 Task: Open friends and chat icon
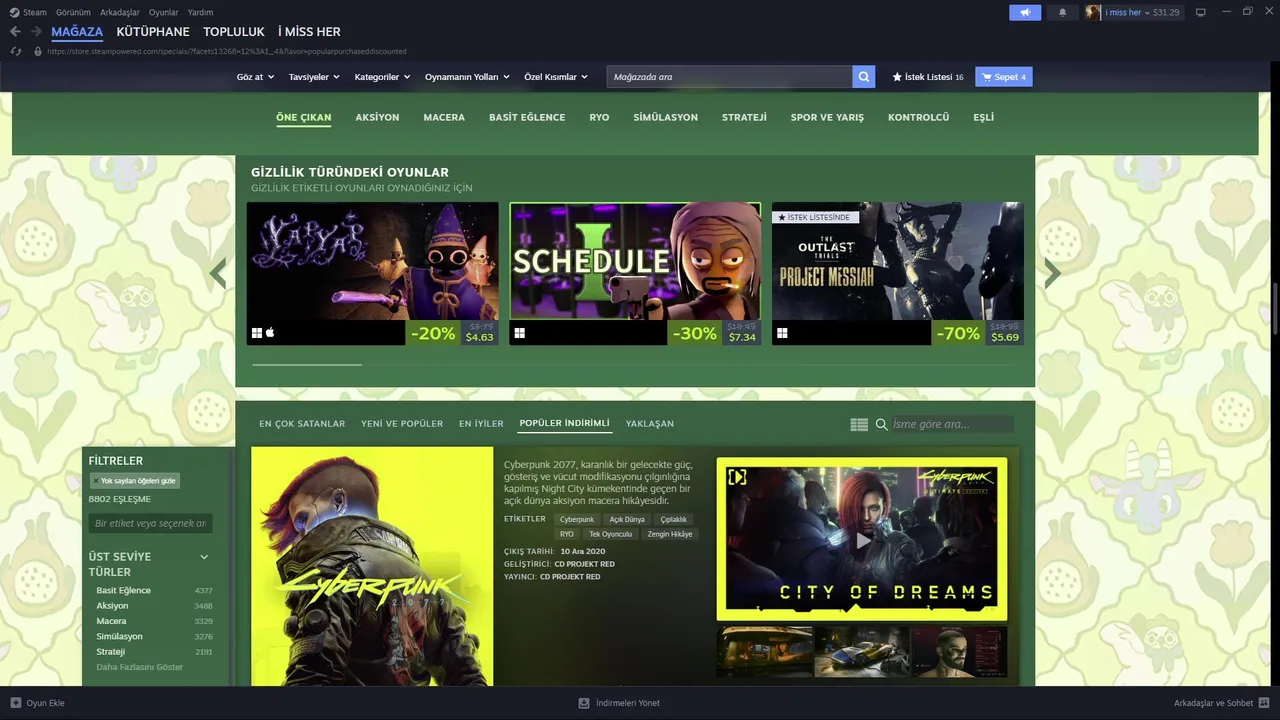(x=1264, y=703)
